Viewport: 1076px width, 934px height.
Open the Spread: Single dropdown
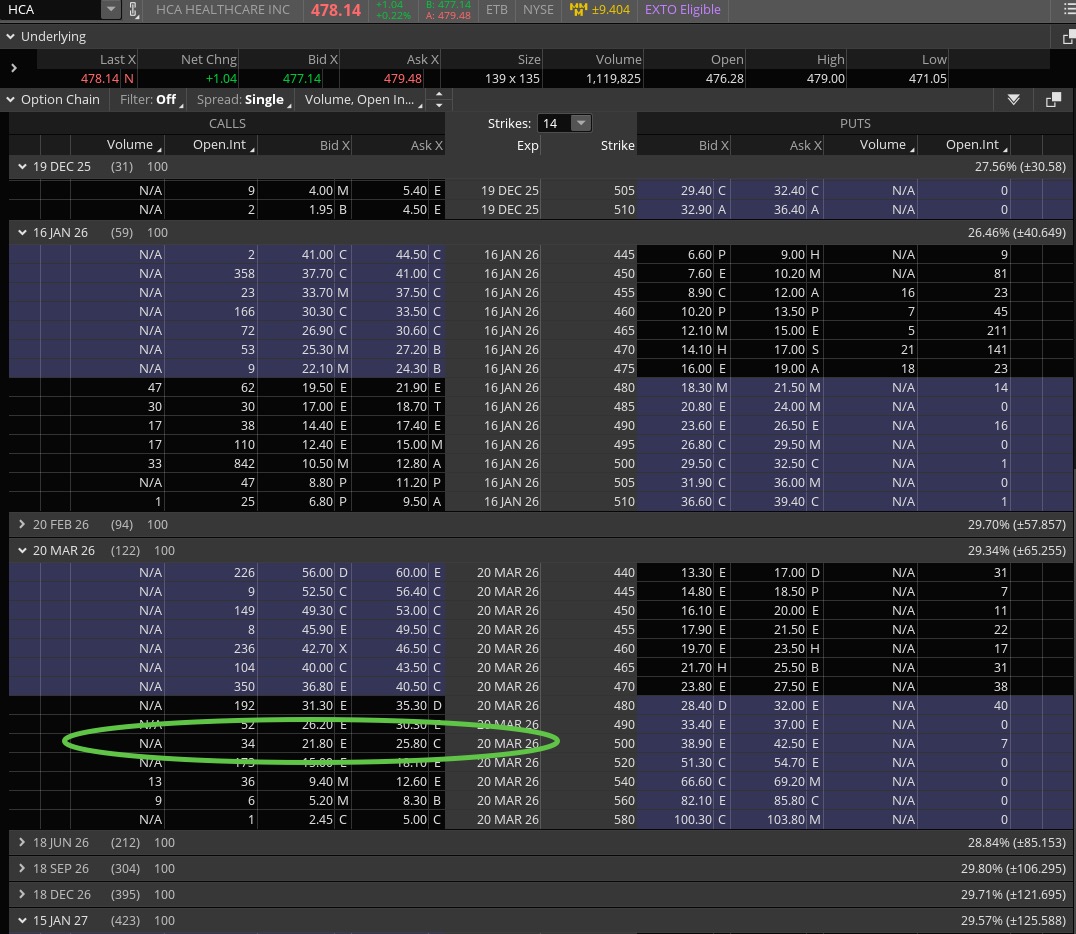click(x=241, y=100)
